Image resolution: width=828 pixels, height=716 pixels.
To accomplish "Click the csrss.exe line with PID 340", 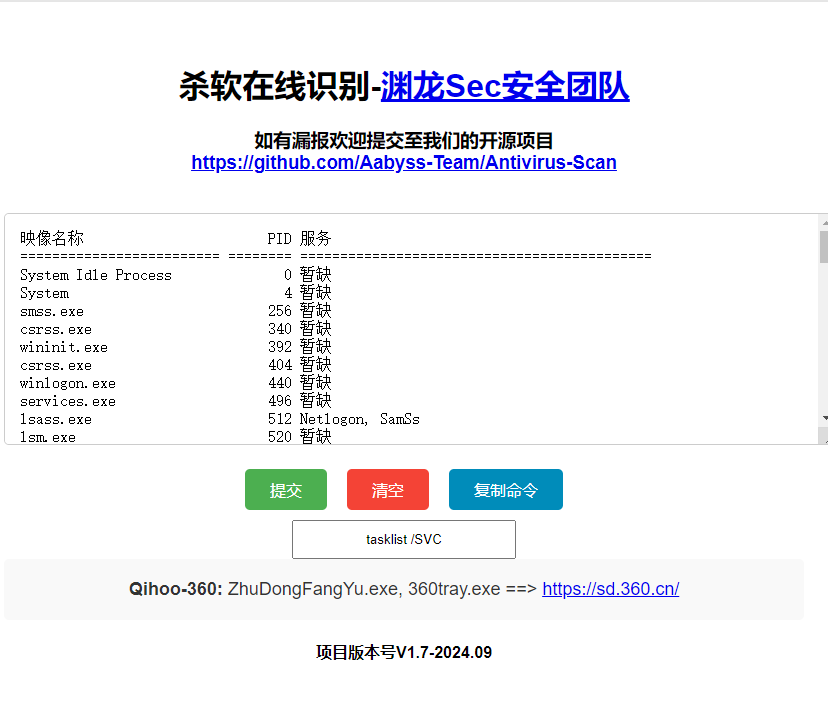I will pyautogui.click(x=175, y=328).
